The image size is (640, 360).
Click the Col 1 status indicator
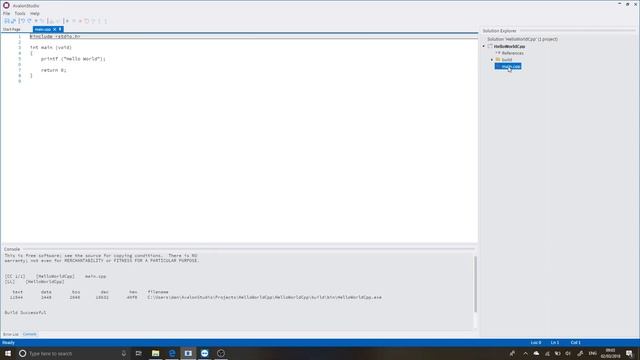pyautogui.click(x=576, y=343)
